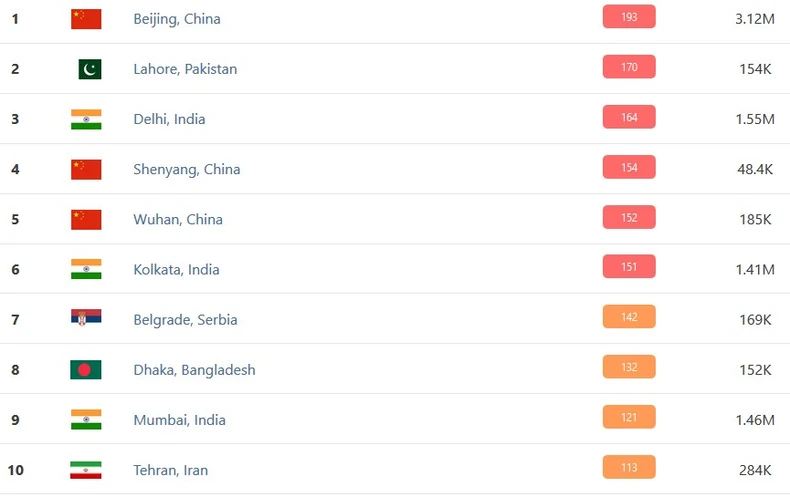Screen dimensions: 790x497
Task: Click the orange 142 AQI badge
Action: click(x=629, y=317)
